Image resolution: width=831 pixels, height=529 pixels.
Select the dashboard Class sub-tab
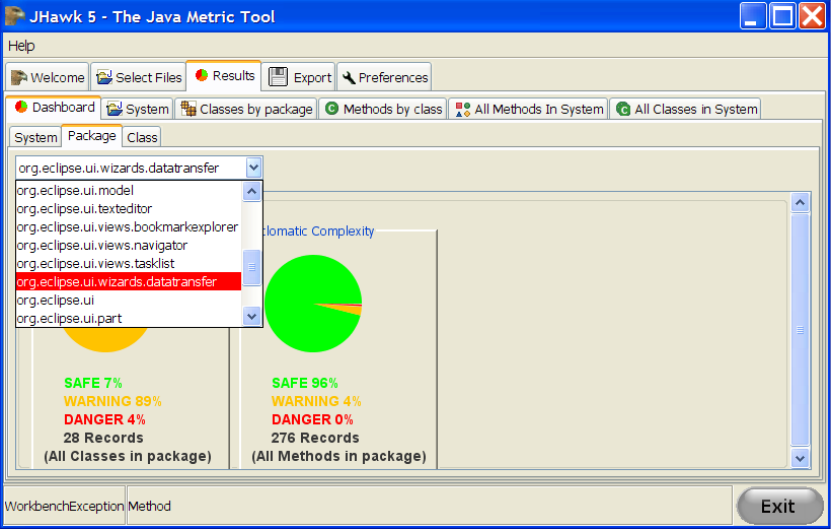click(x=142, y=137)
